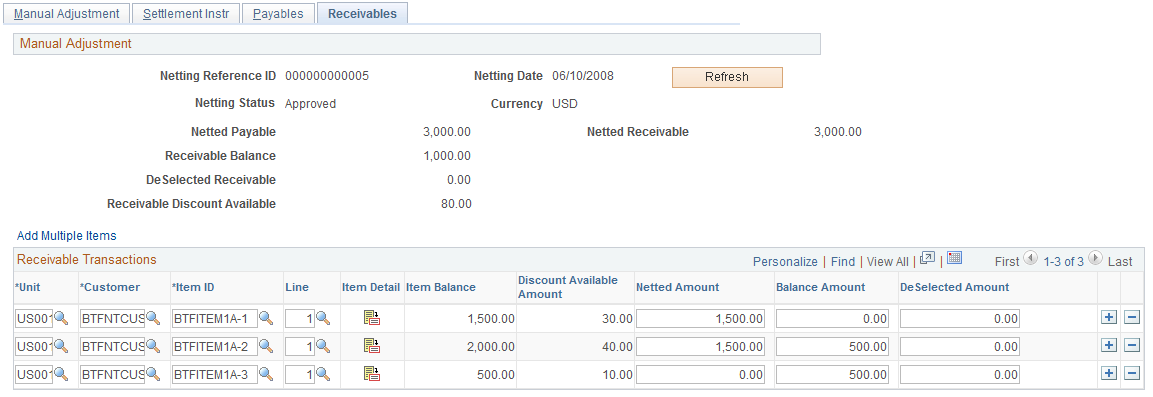The width and height of the screenshot is (1153, 397).
Task: Add a row after BTFITEM1A-2
Action: (x=1109, y=346)
